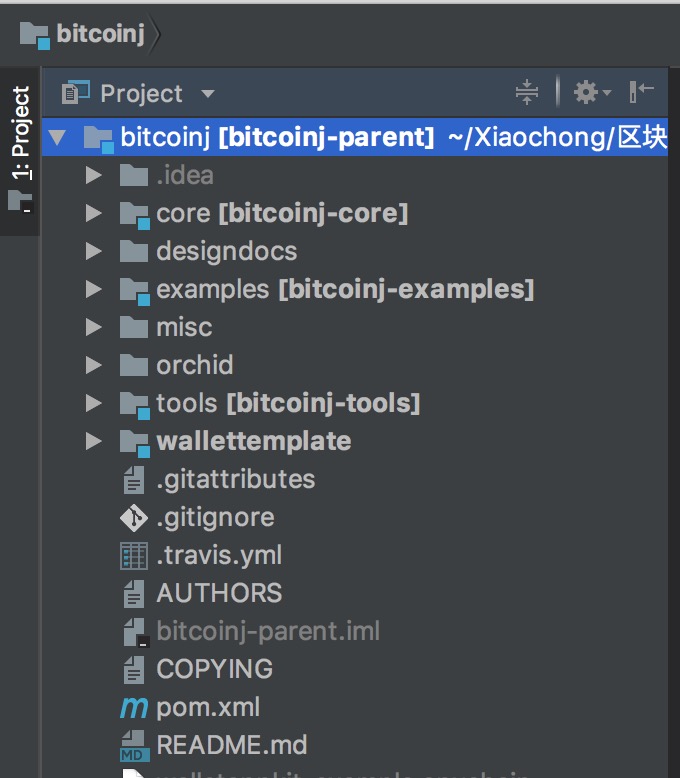This screenshot has height=778, width=680.
Task: Expand the examples module folder
Action: click(x=94, y=289)
